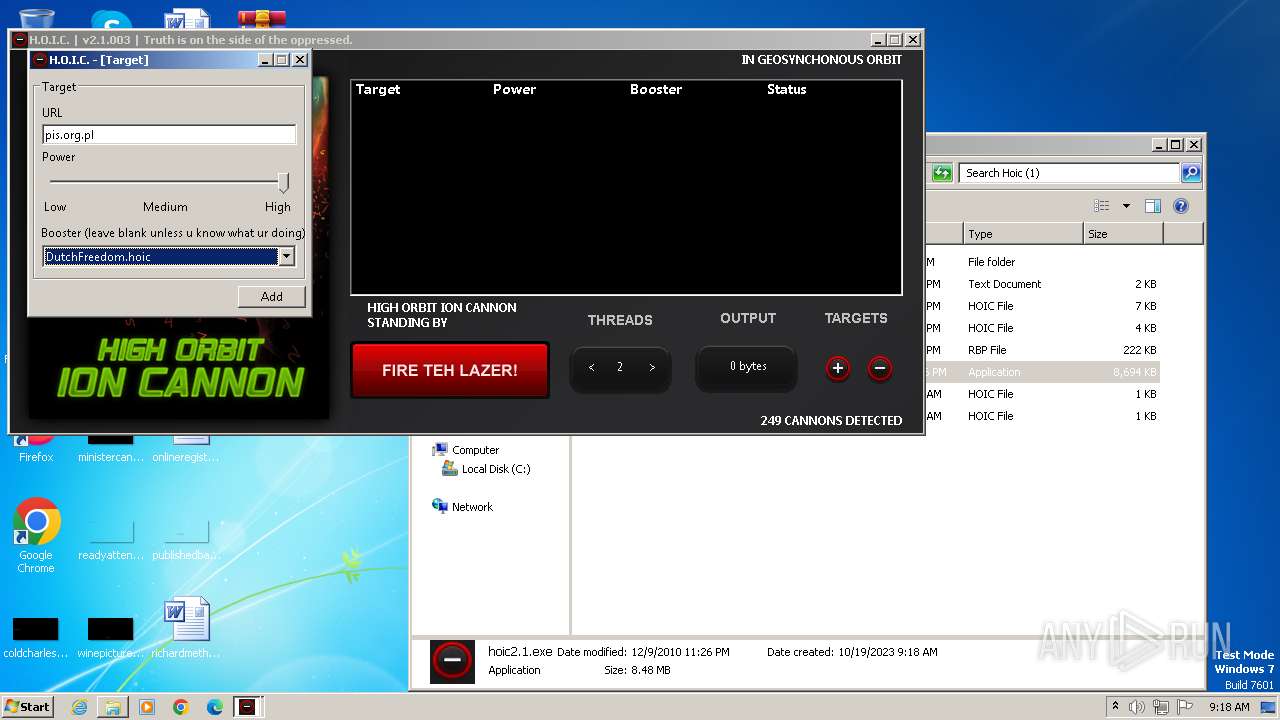1280x720 pixels.
Task: Sort by the Type column header
Action: click(x=1023, y=234)
